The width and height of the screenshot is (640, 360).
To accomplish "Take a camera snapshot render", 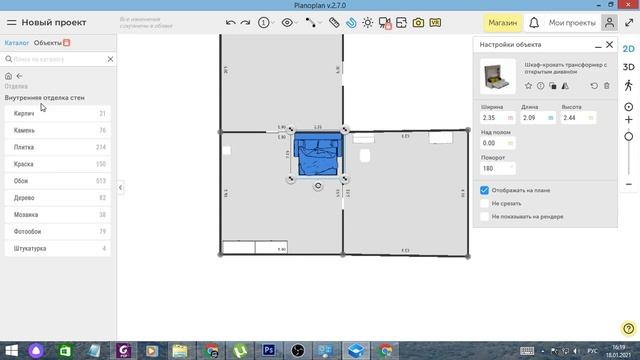I will pyautogui.click(x=418, y=23).
